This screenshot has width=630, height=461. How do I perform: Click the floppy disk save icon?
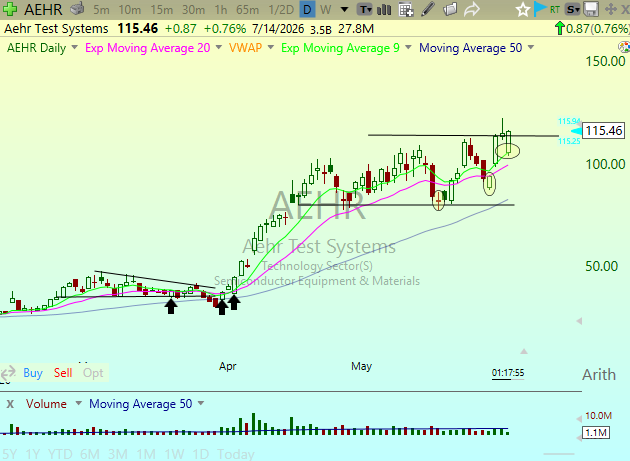pos(591,9)
